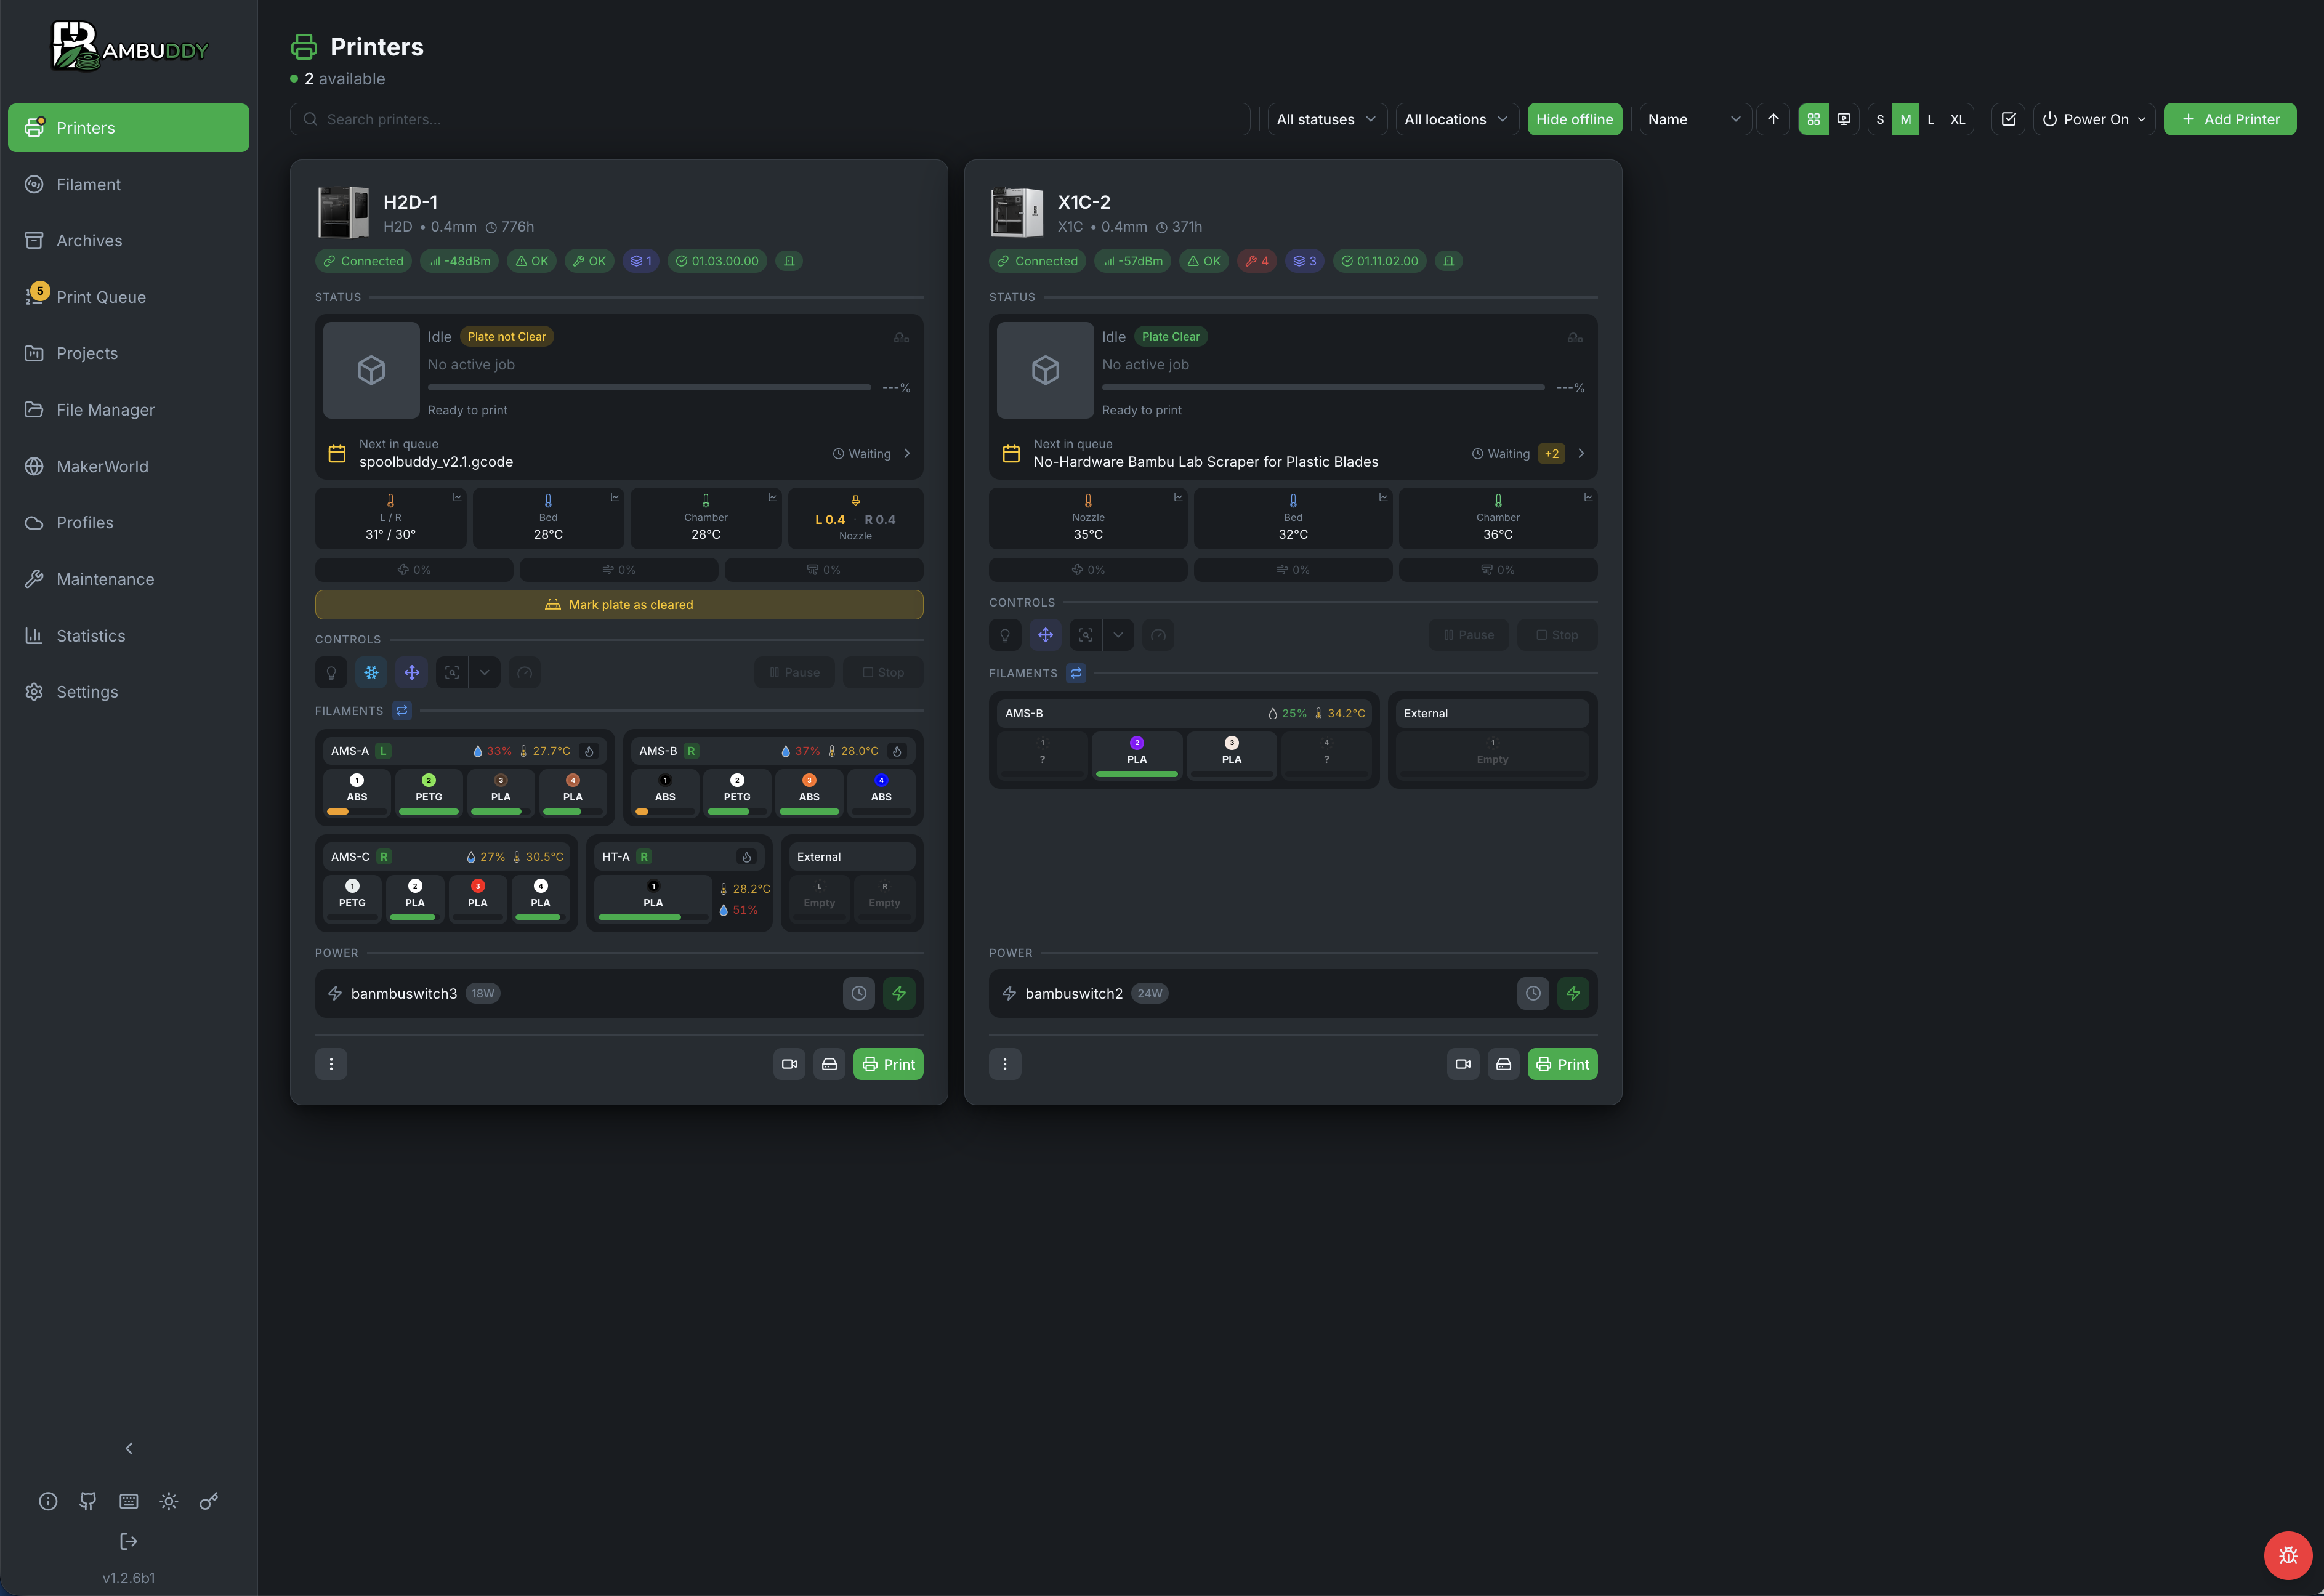The image size is (2324, 1596).
Task: Click Add Printer button
Action: click(2230, 119)
